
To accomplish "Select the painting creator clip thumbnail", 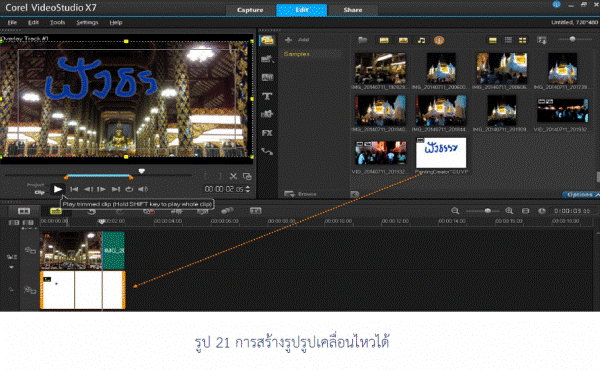I will click(441, 153).
